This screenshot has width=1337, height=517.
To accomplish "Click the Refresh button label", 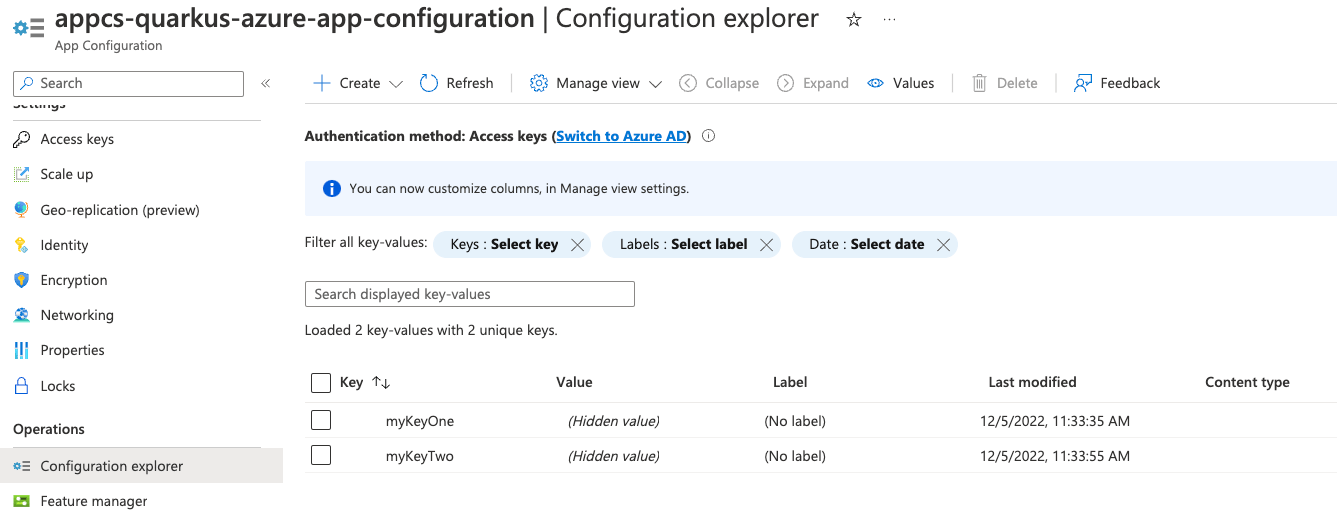I will [470, 83].
